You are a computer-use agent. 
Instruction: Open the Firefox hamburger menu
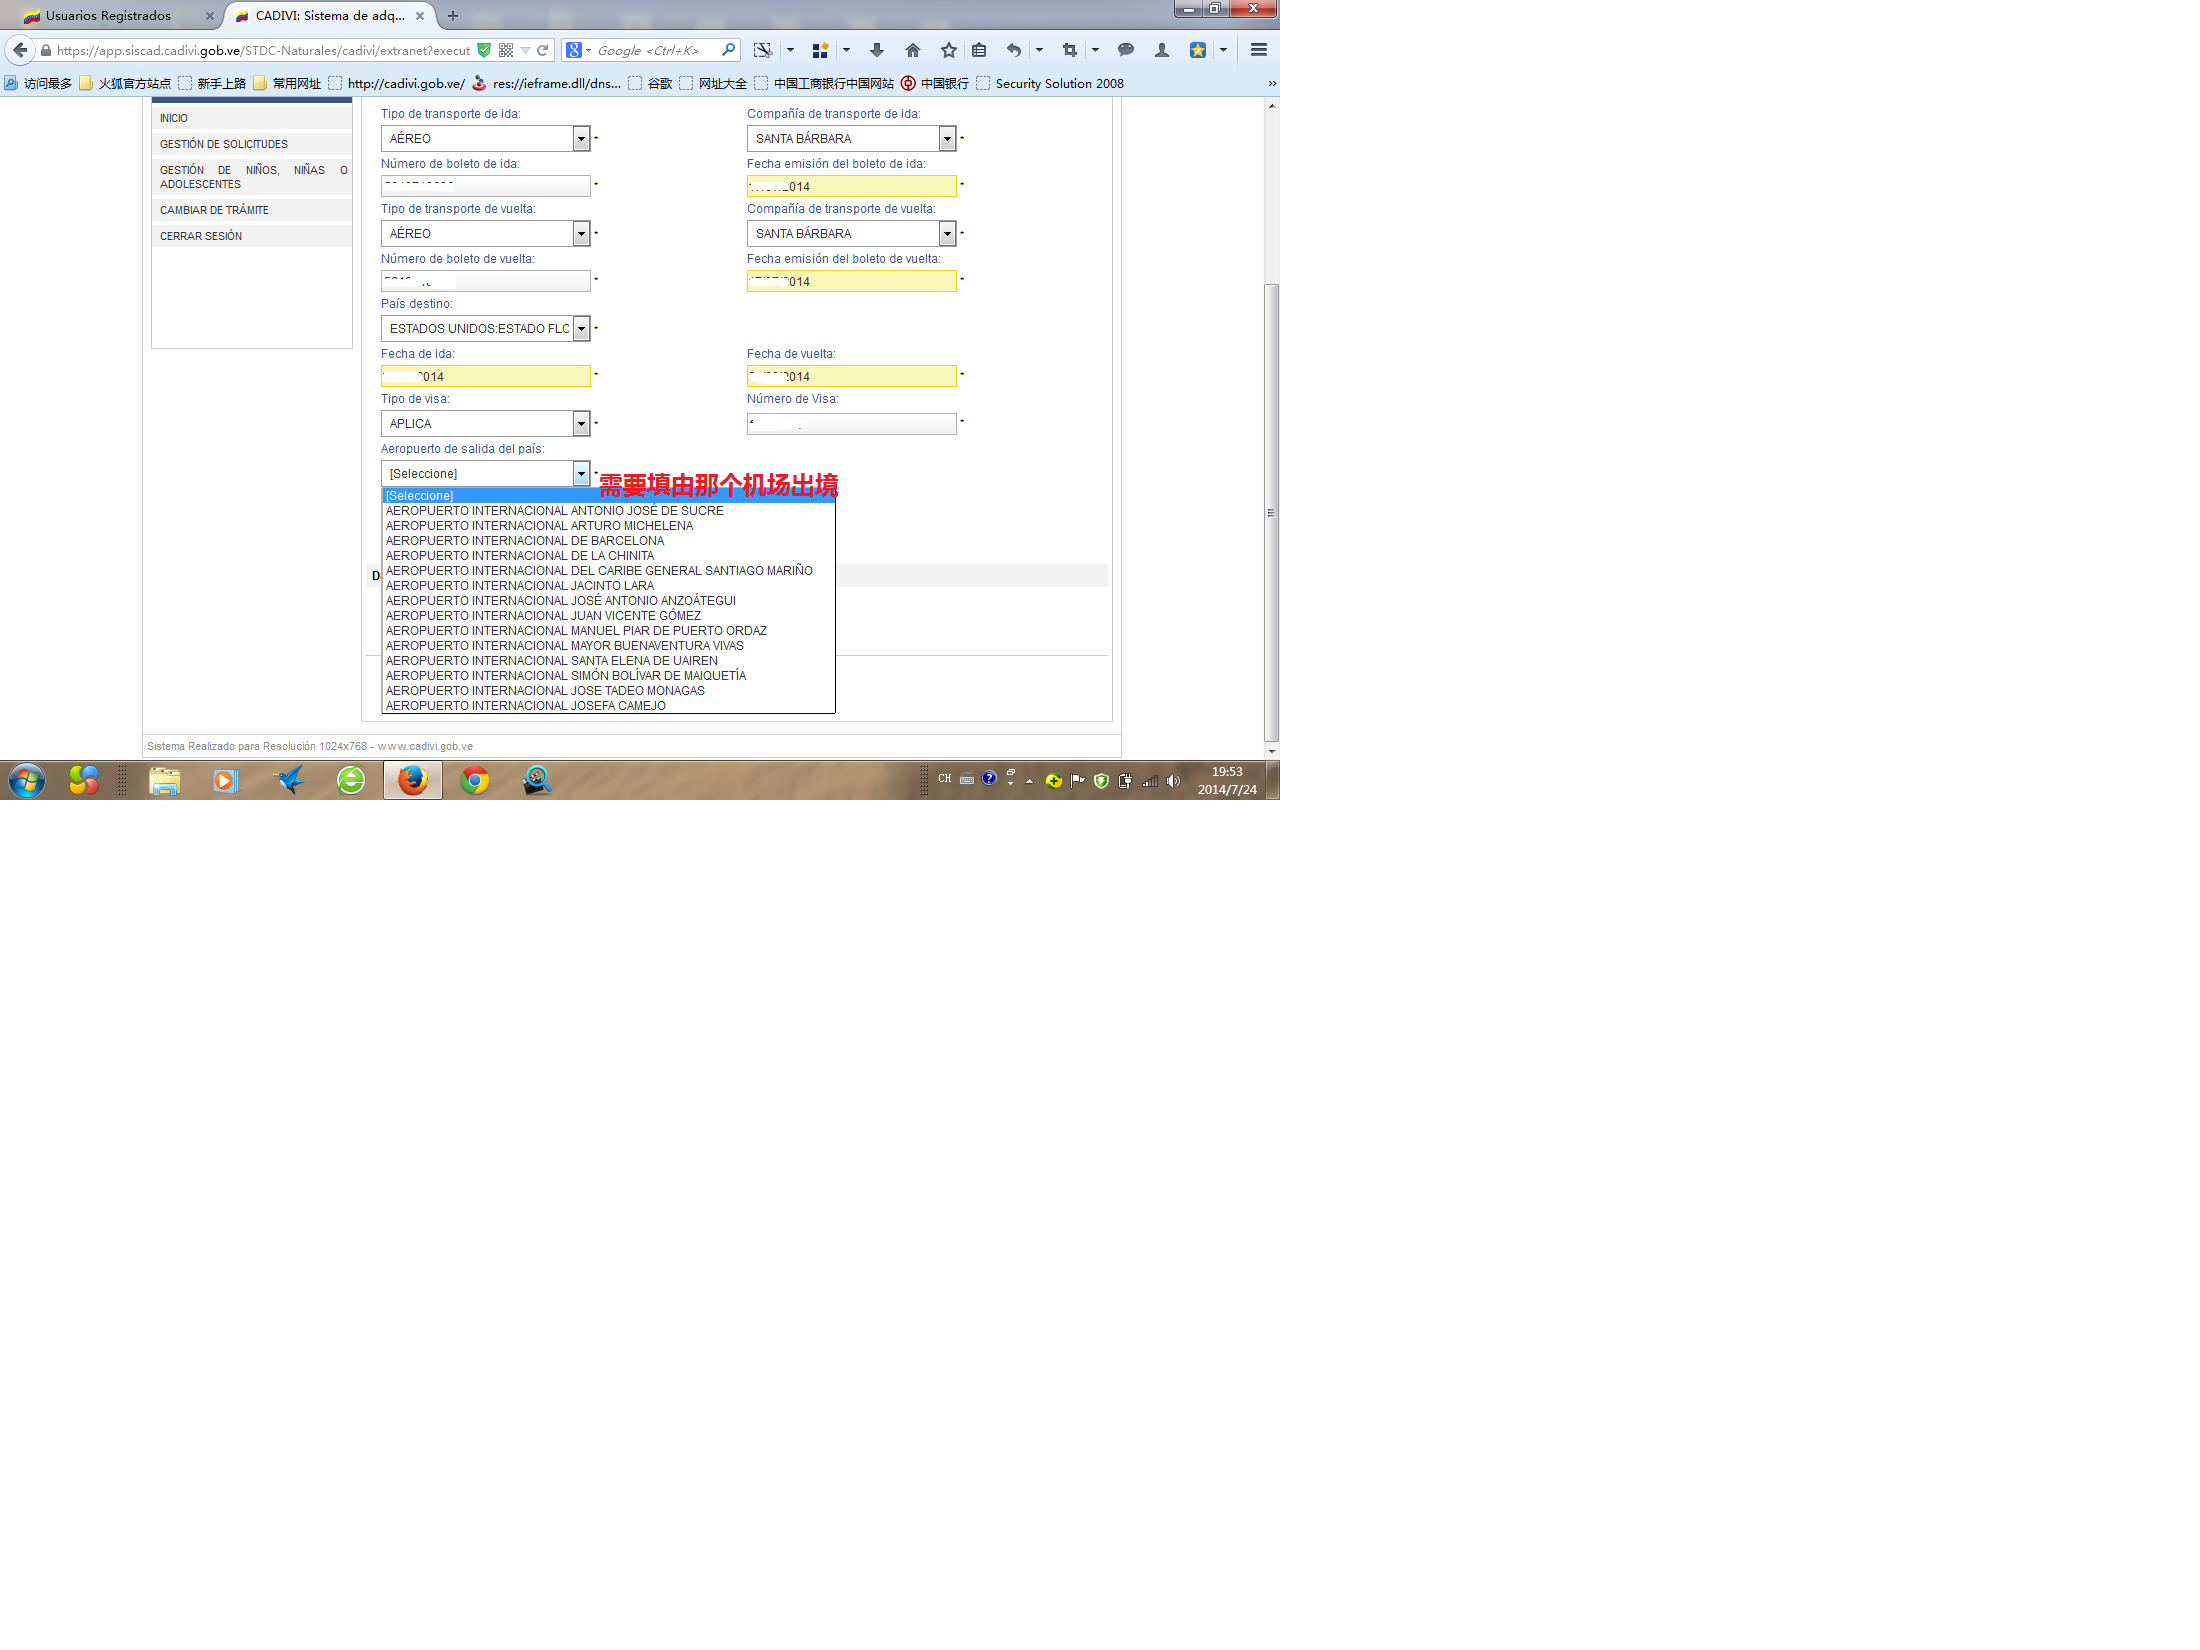pos(1259,50)
